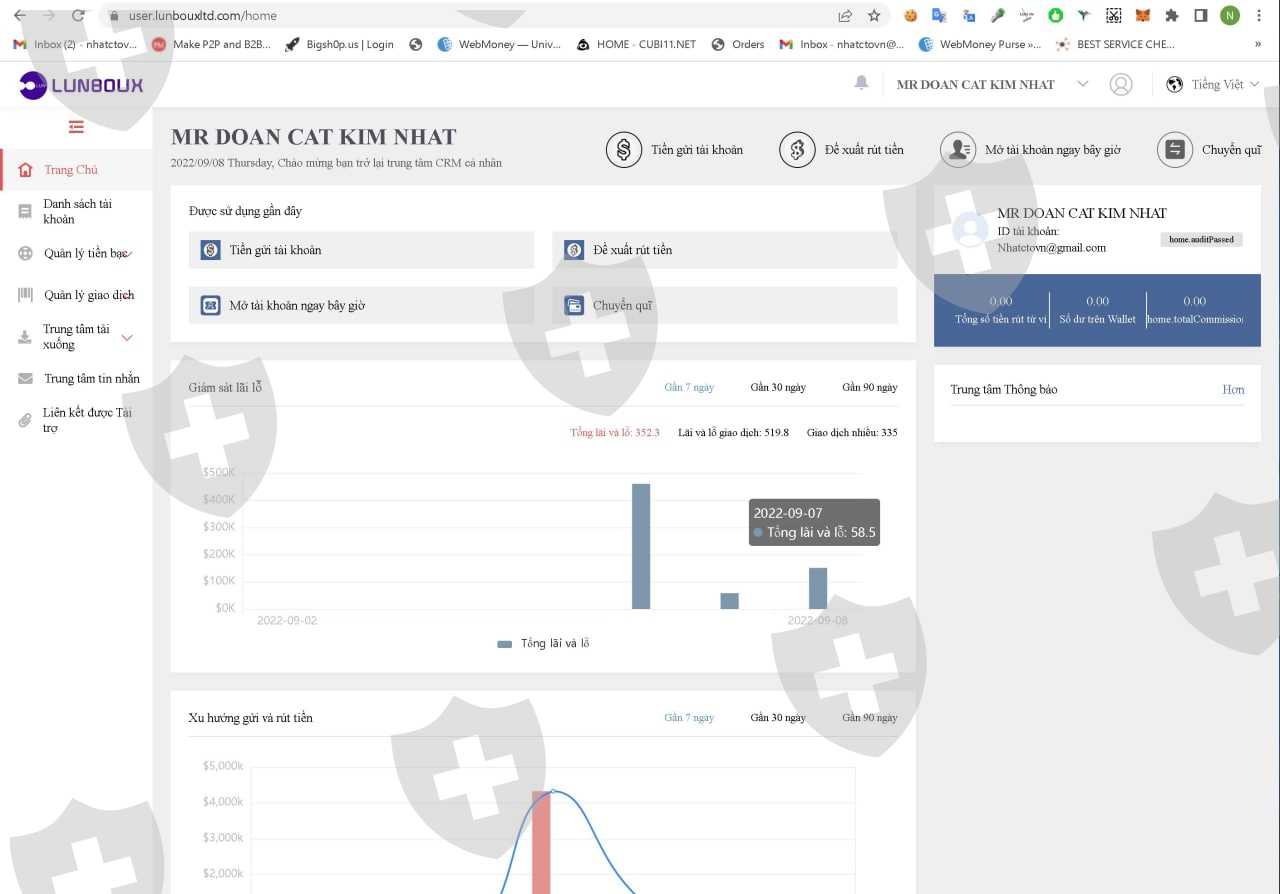1280x894 pixels.
Task: Open the MR DOAN CAT KIM NHAT dropdown
Action: [x=1082, y=85]
